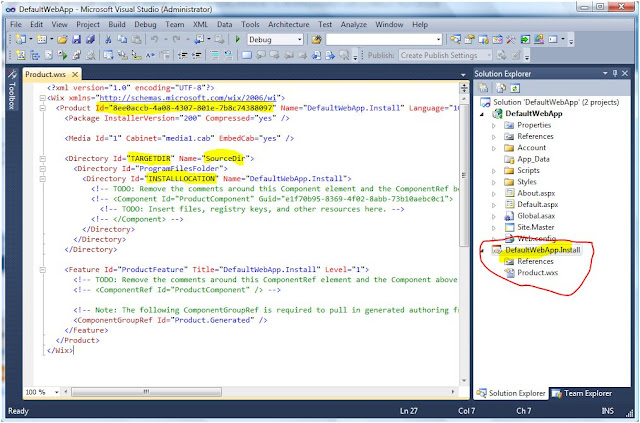The image size is (640, 423).
Task: Click Solution Explorer Show All Files icon
Action: pyautogui.click(x=501, y=88)
